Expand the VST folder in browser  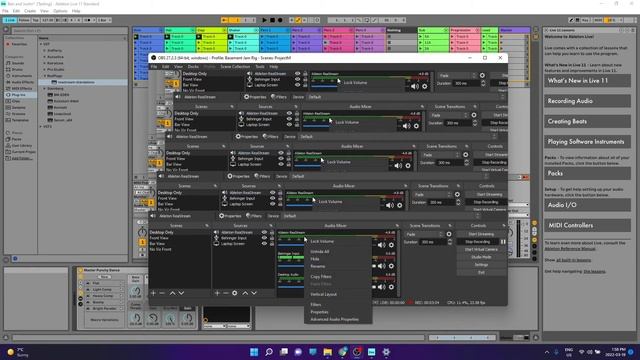[41, 44]
